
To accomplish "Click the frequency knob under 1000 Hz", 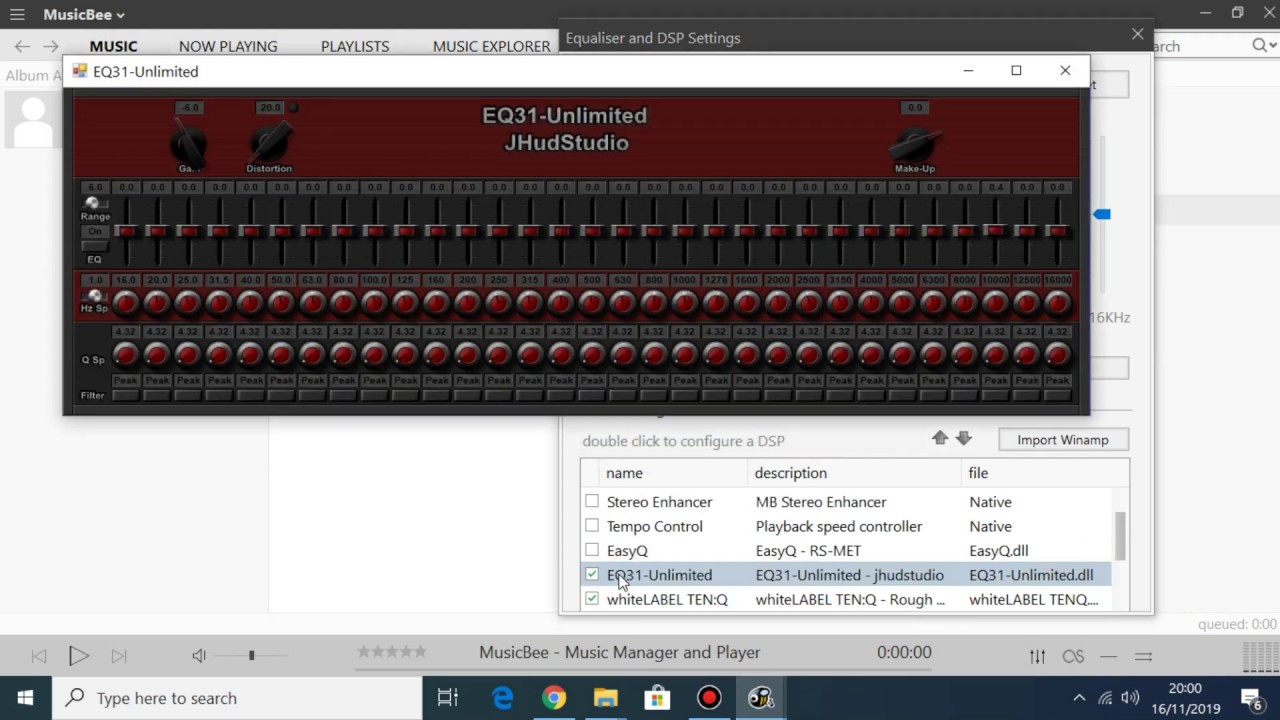I will pos(685,303).
